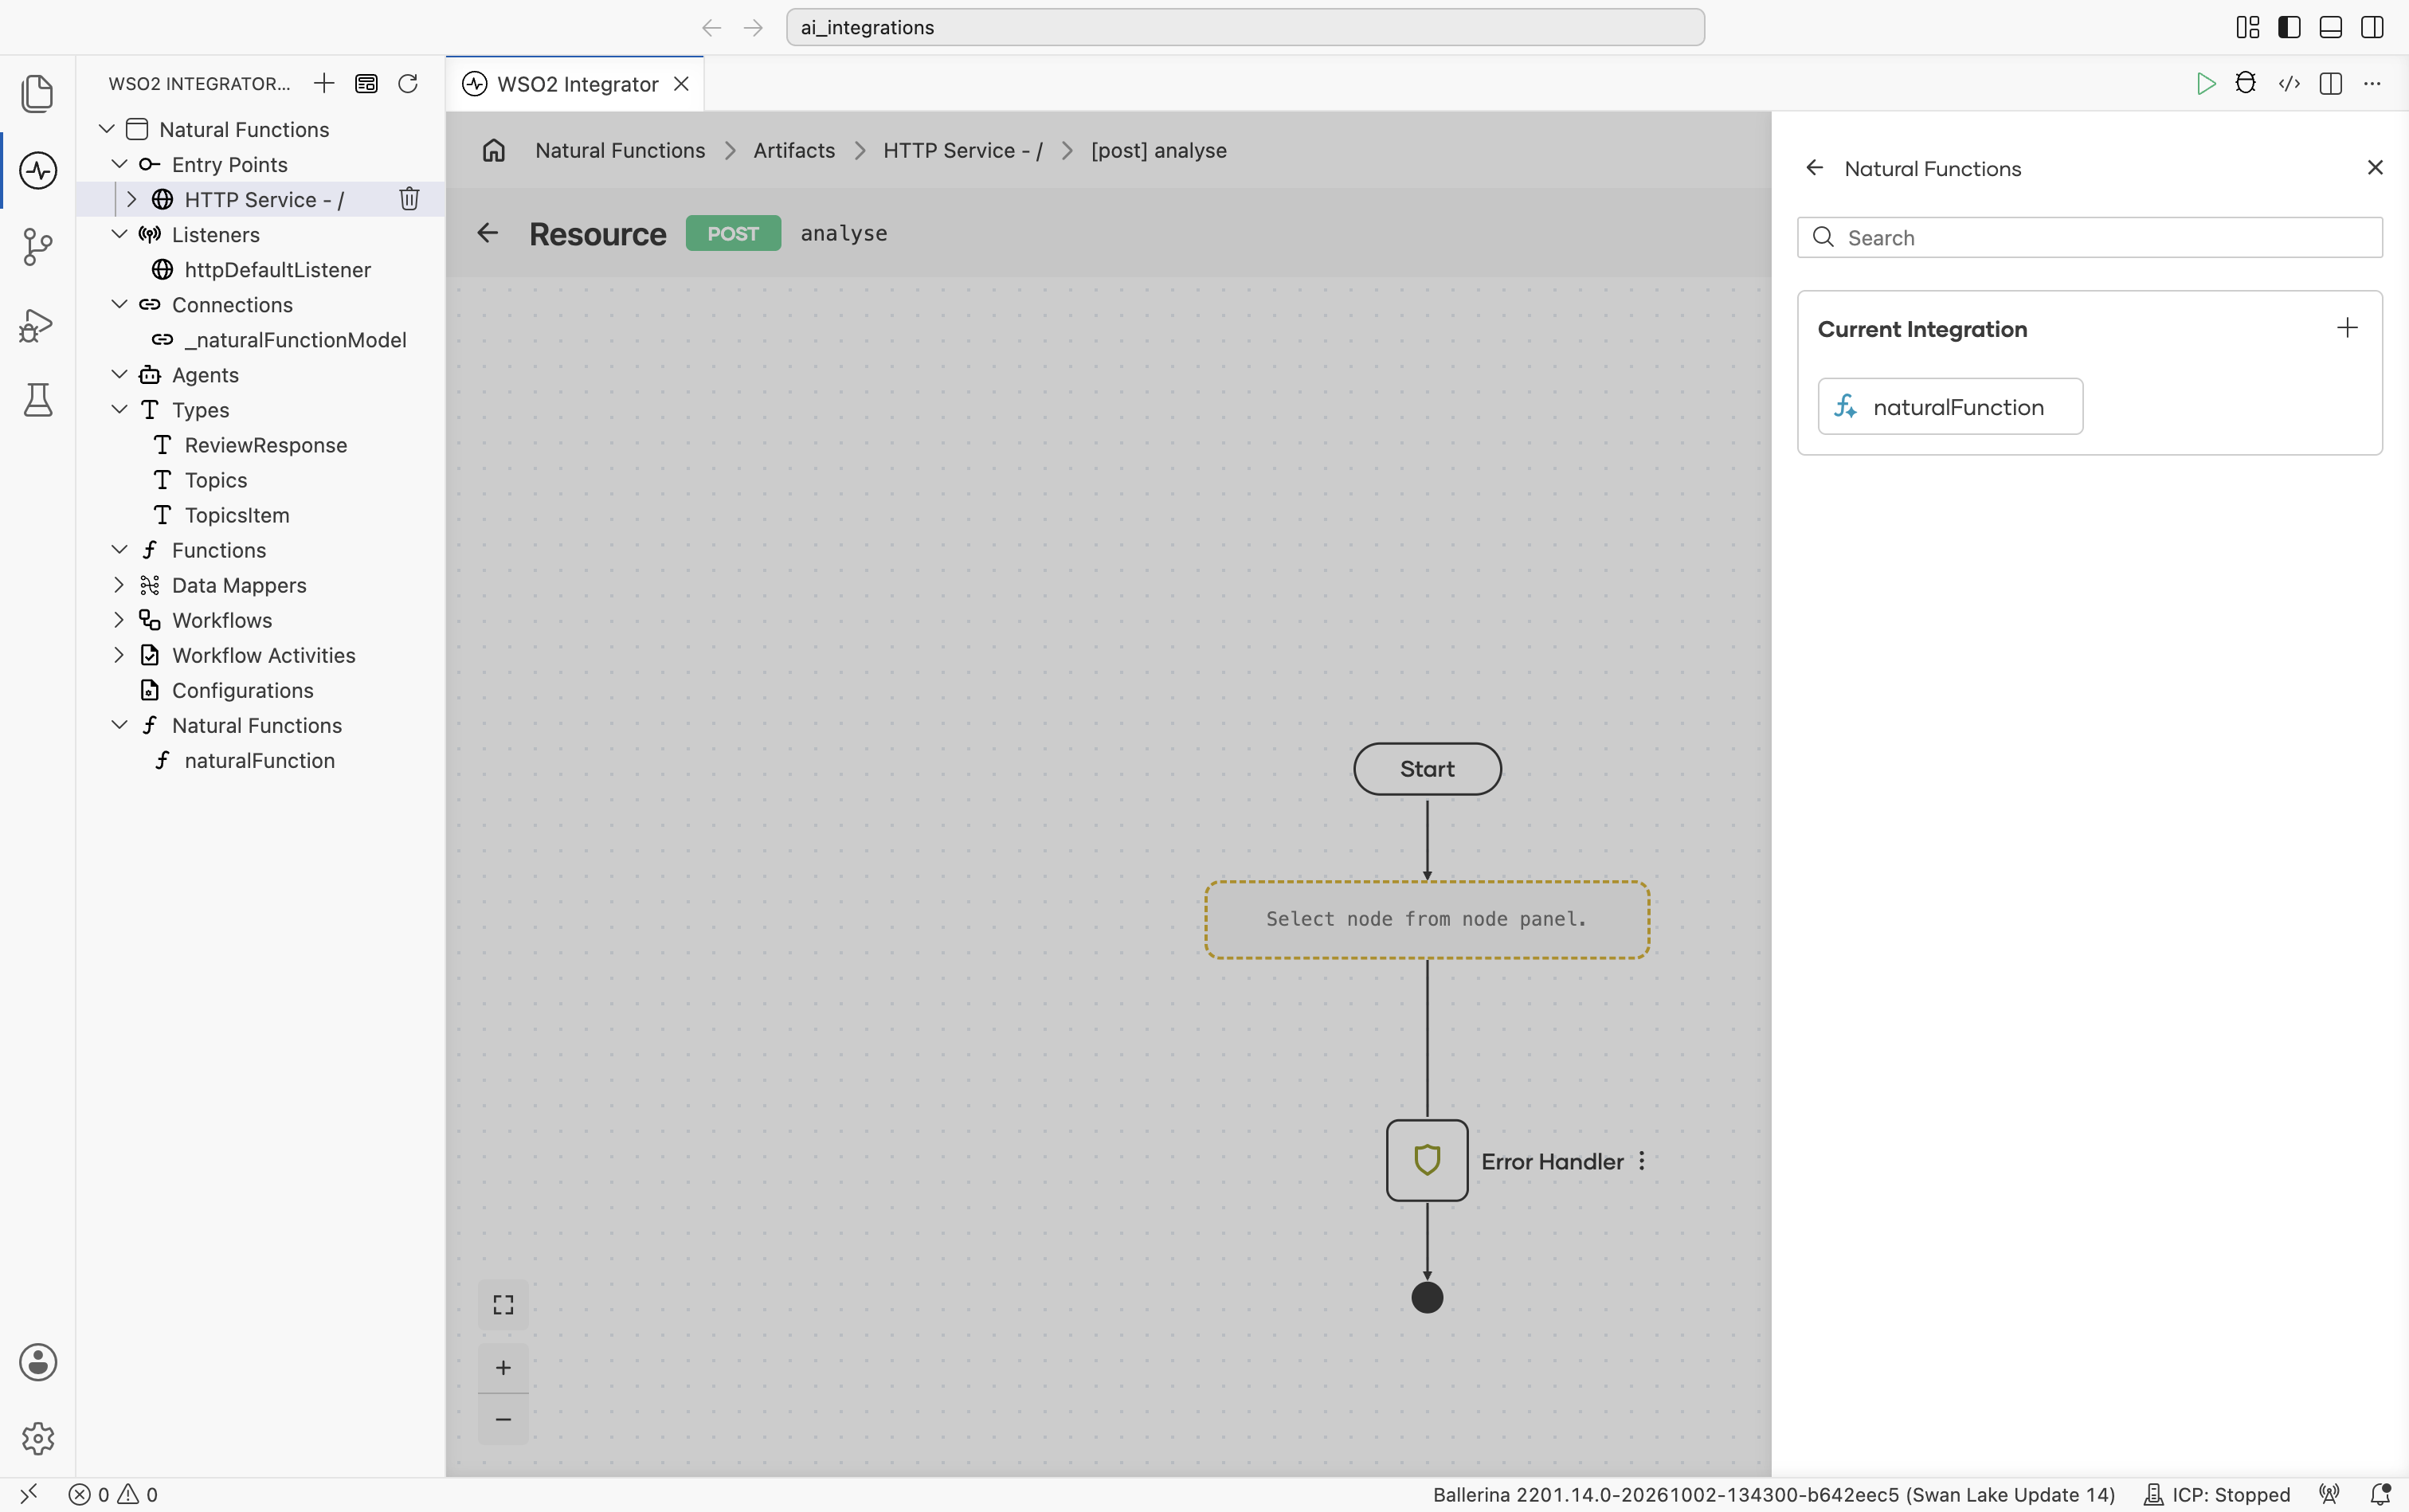This screenshot has height=1512, width=2409.
Task: Close the Natural Functions side panel
Action: [x=2375, y=168]
